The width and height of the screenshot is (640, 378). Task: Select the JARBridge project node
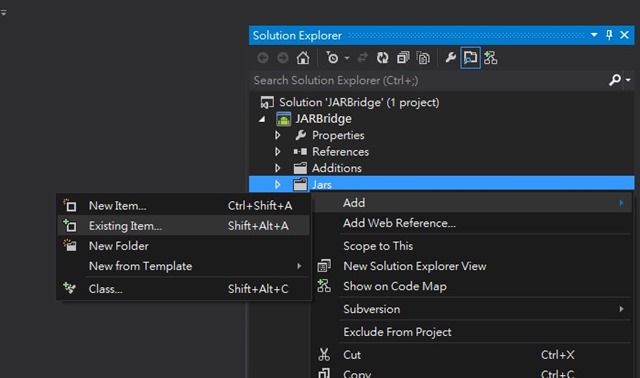click(323, 119)
